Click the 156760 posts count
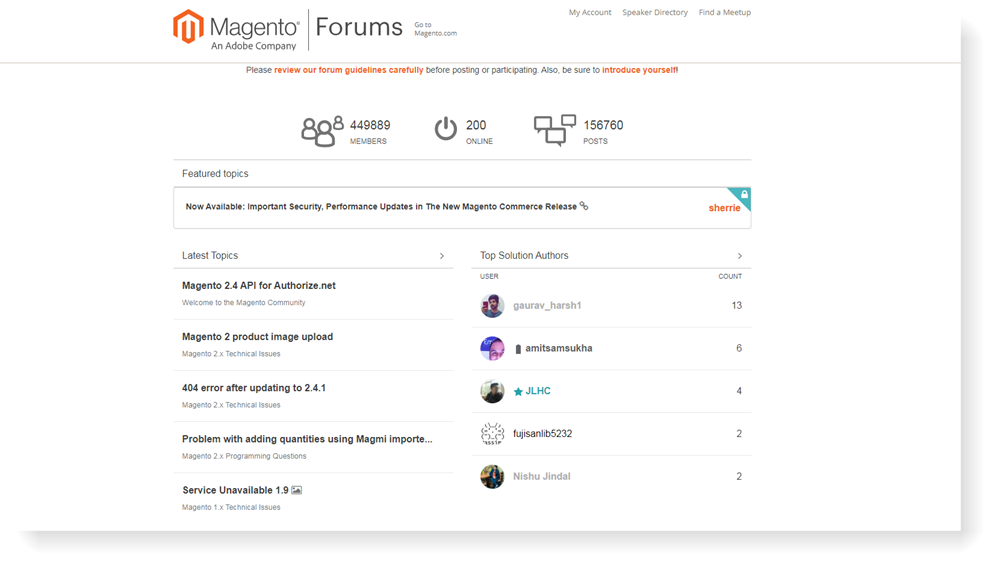Screen dimensions: 1000x570 603,126
